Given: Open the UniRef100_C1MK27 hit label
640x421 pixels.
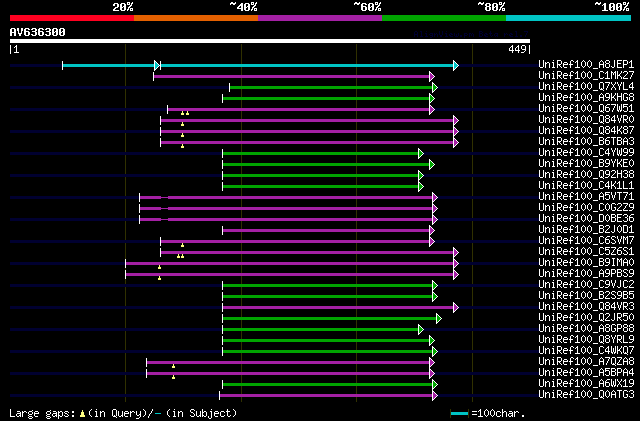Looking at the screenshot, I should (x=586, y=76).
